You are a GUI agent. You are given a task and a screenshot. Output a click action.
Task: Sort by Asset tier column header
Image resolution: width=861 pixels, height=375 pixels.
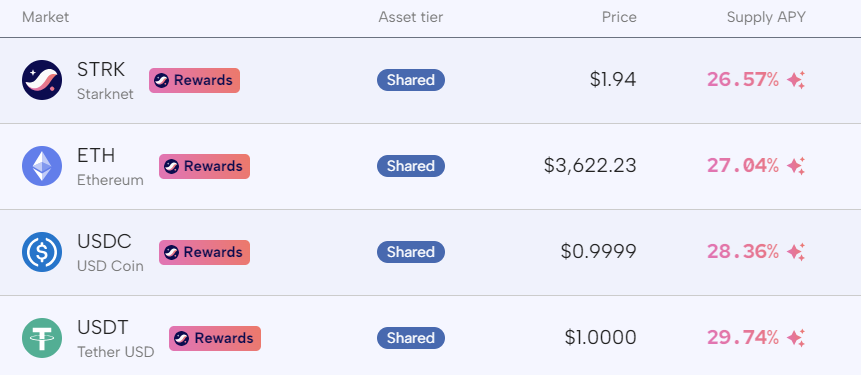(411, 17)
